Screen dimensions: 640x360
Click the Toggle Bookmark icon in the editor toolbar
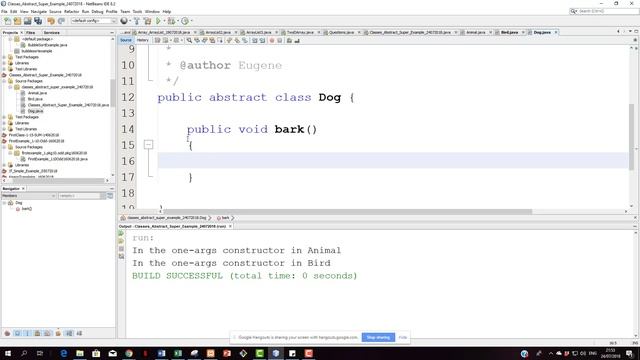[244, 40]
